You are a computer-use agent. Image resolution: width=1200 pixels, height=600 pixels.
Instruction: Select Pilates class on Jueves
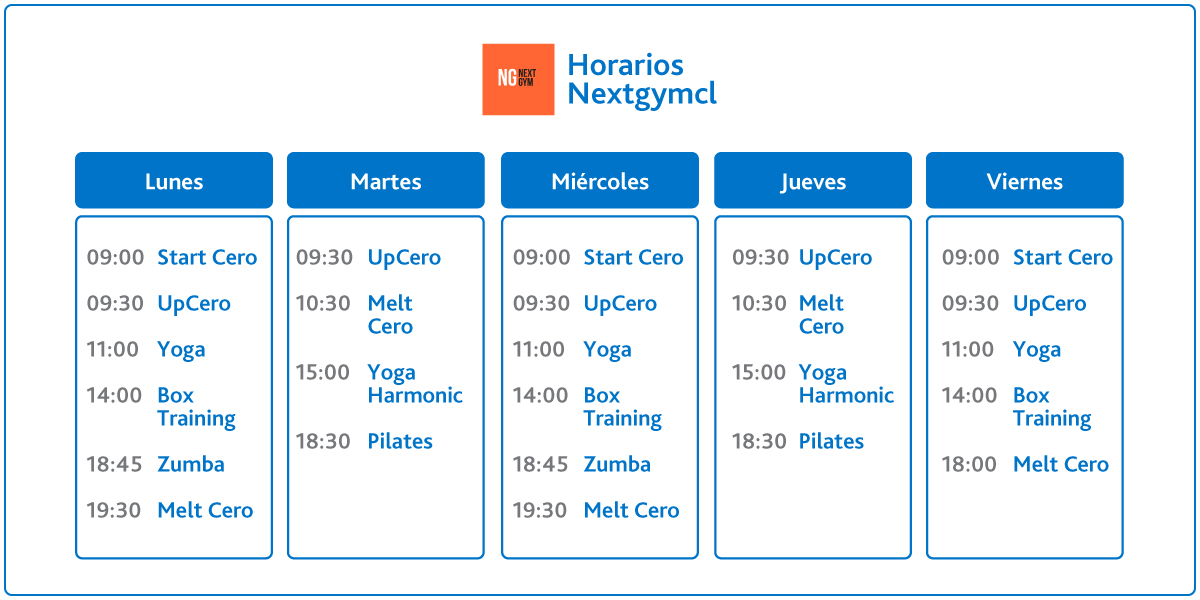point(831,441)
